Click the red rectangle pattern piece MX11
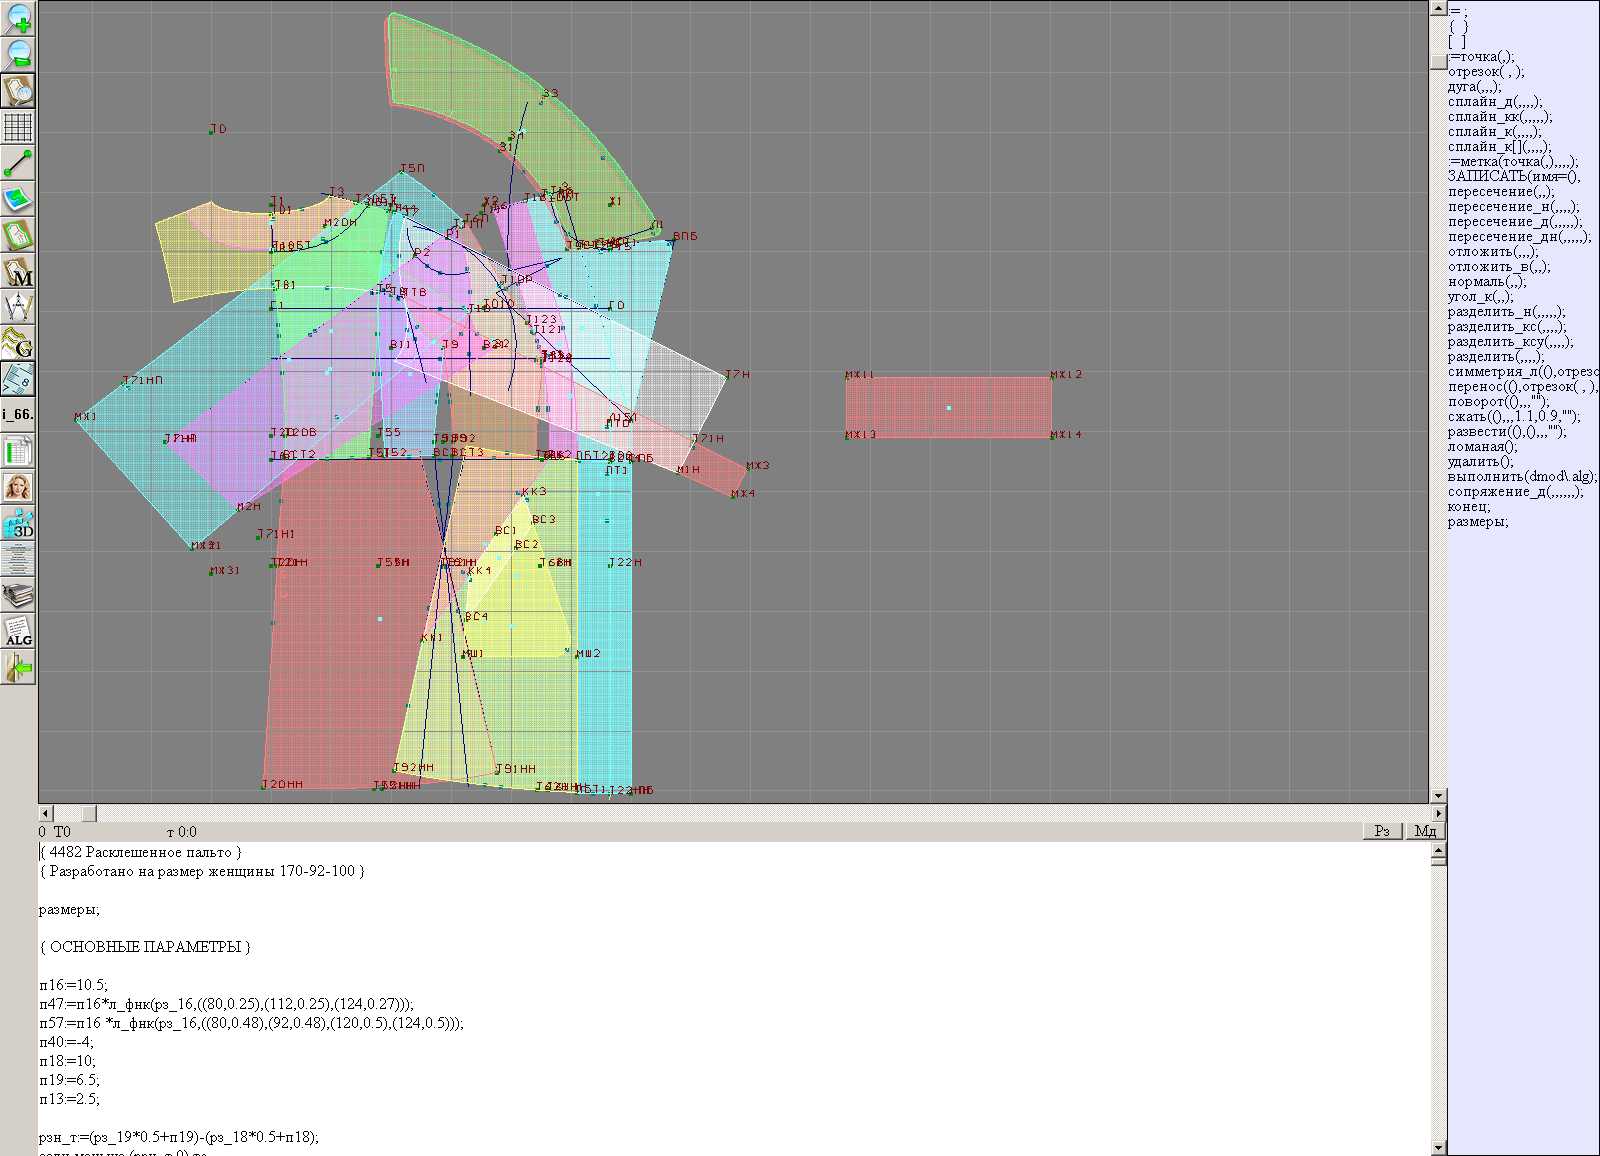This screenshot has height=1156, width=1600. click(948, 406)
